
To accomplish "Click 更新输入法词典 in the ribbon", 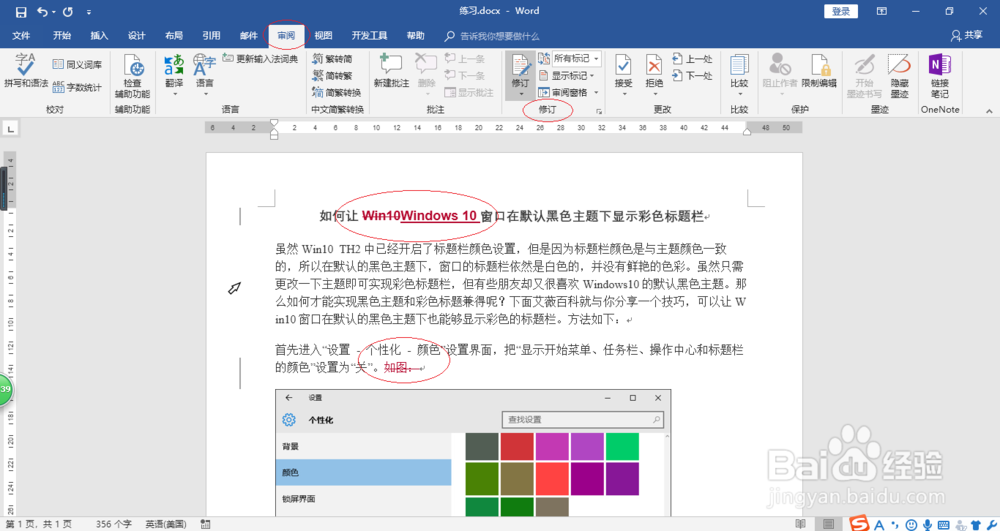I will tap(260, 59).
